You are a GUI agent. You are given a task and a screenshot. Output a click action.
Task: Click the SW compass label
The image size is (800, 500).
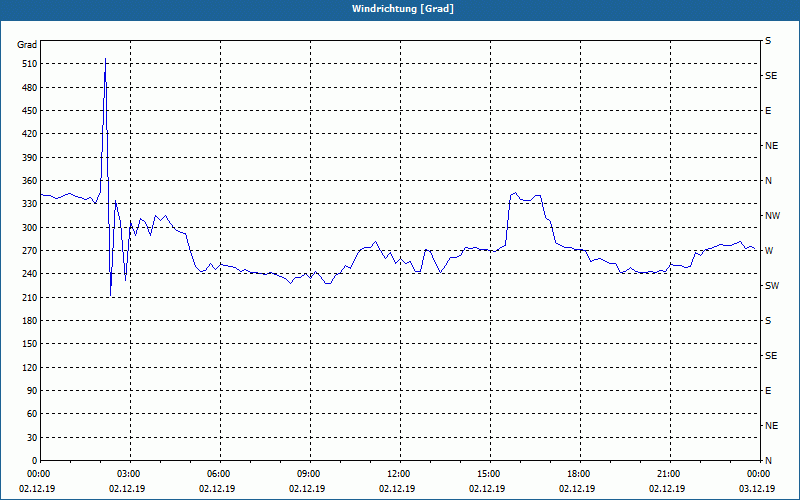click(x=772, y=286)
